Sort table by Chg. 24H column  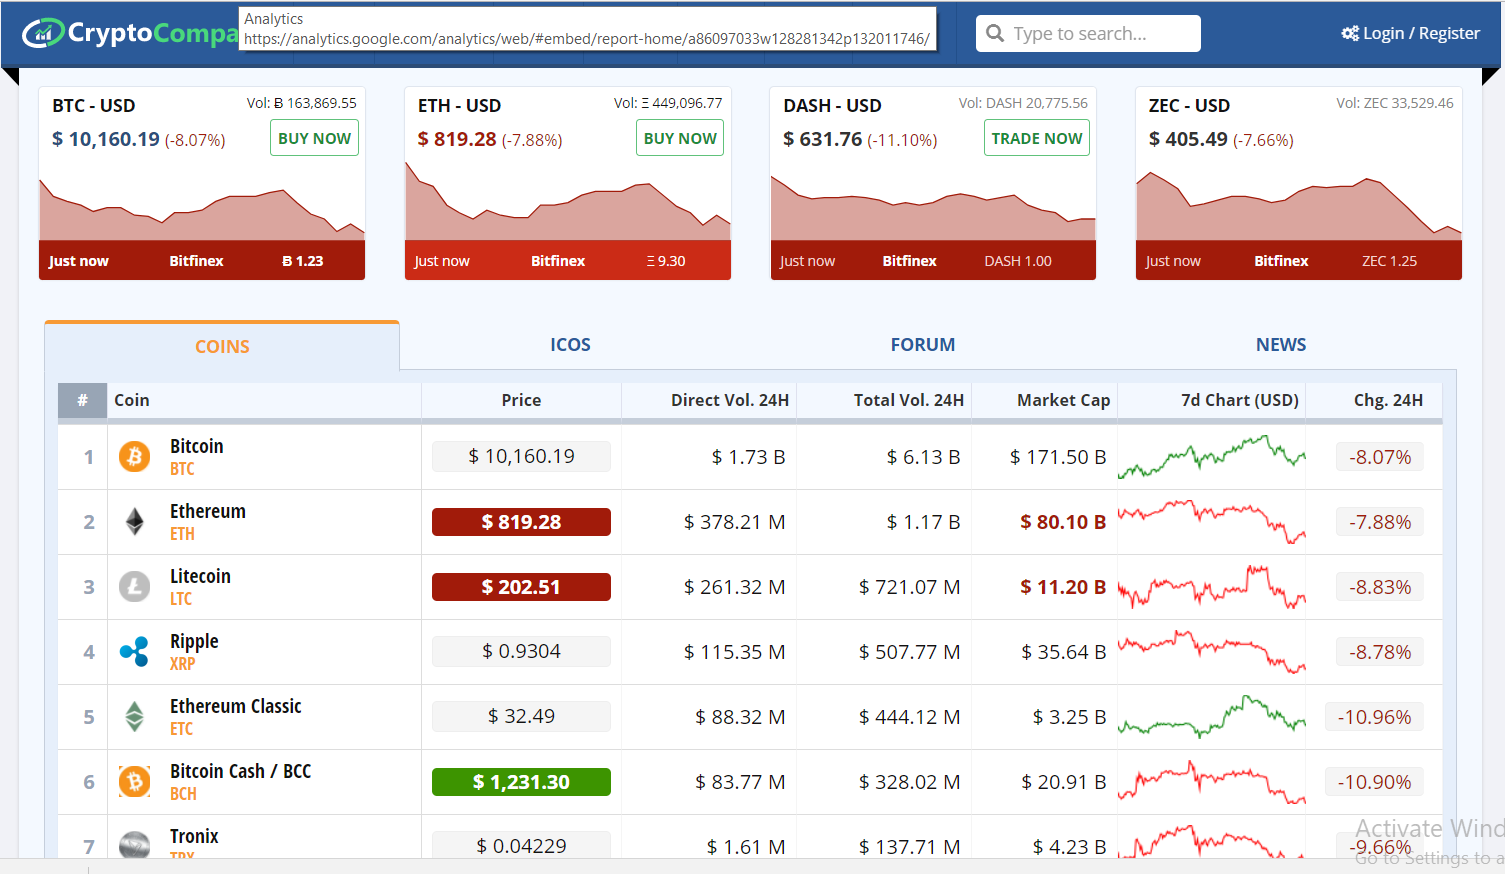(x=1387, y=400)
